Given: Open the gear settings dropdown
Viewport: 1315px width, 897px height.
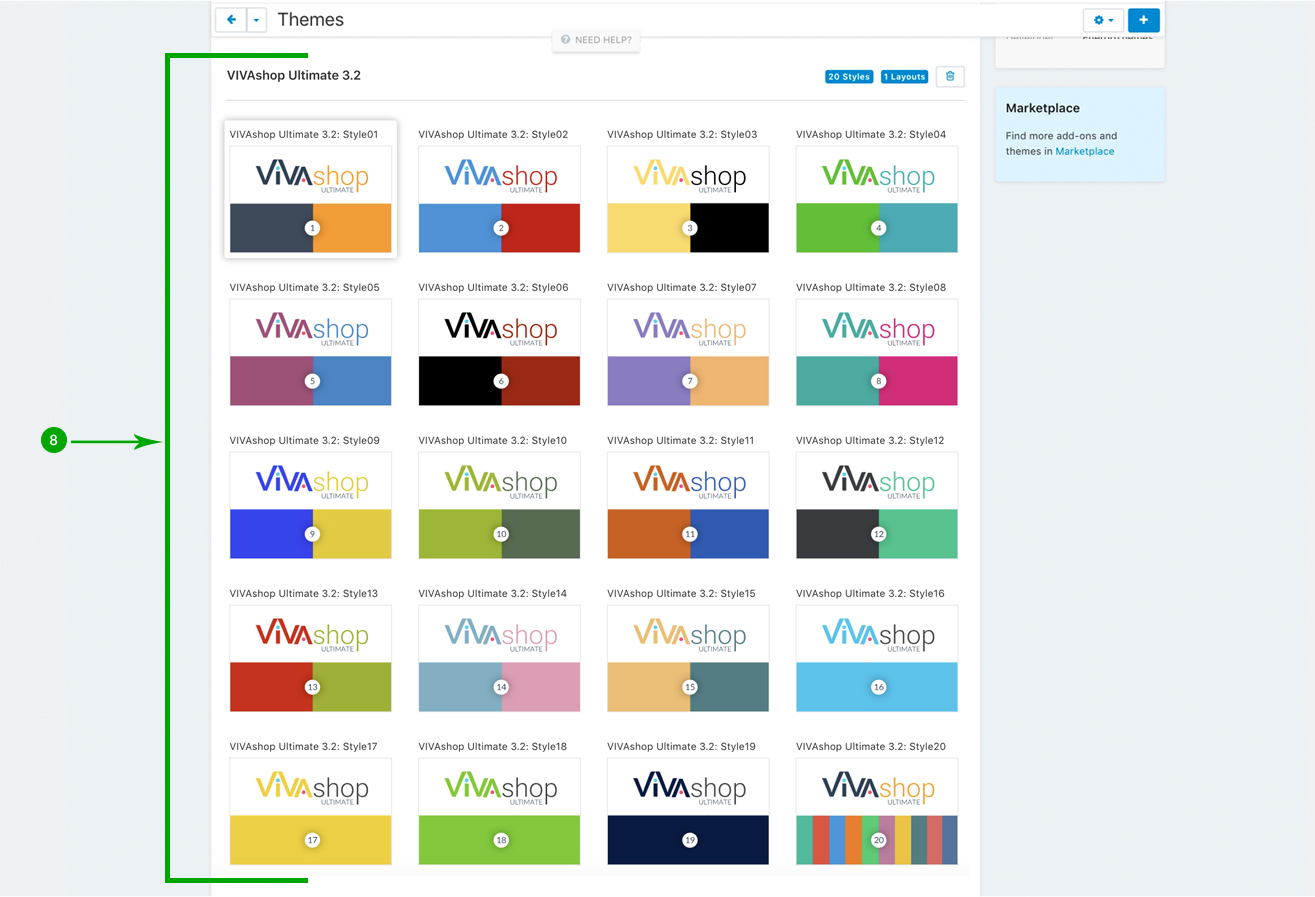Looking at the screenshot, I should (1103, 20).
